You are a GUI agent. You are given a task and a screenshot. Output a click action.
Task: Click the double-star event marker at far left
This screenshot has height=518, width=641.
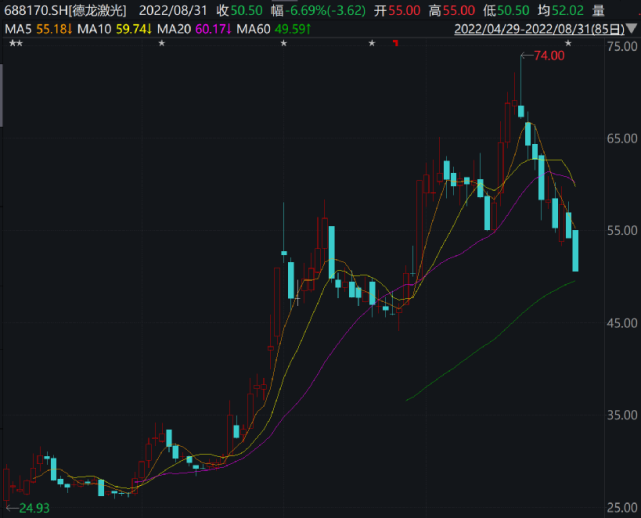click(14, 44)
